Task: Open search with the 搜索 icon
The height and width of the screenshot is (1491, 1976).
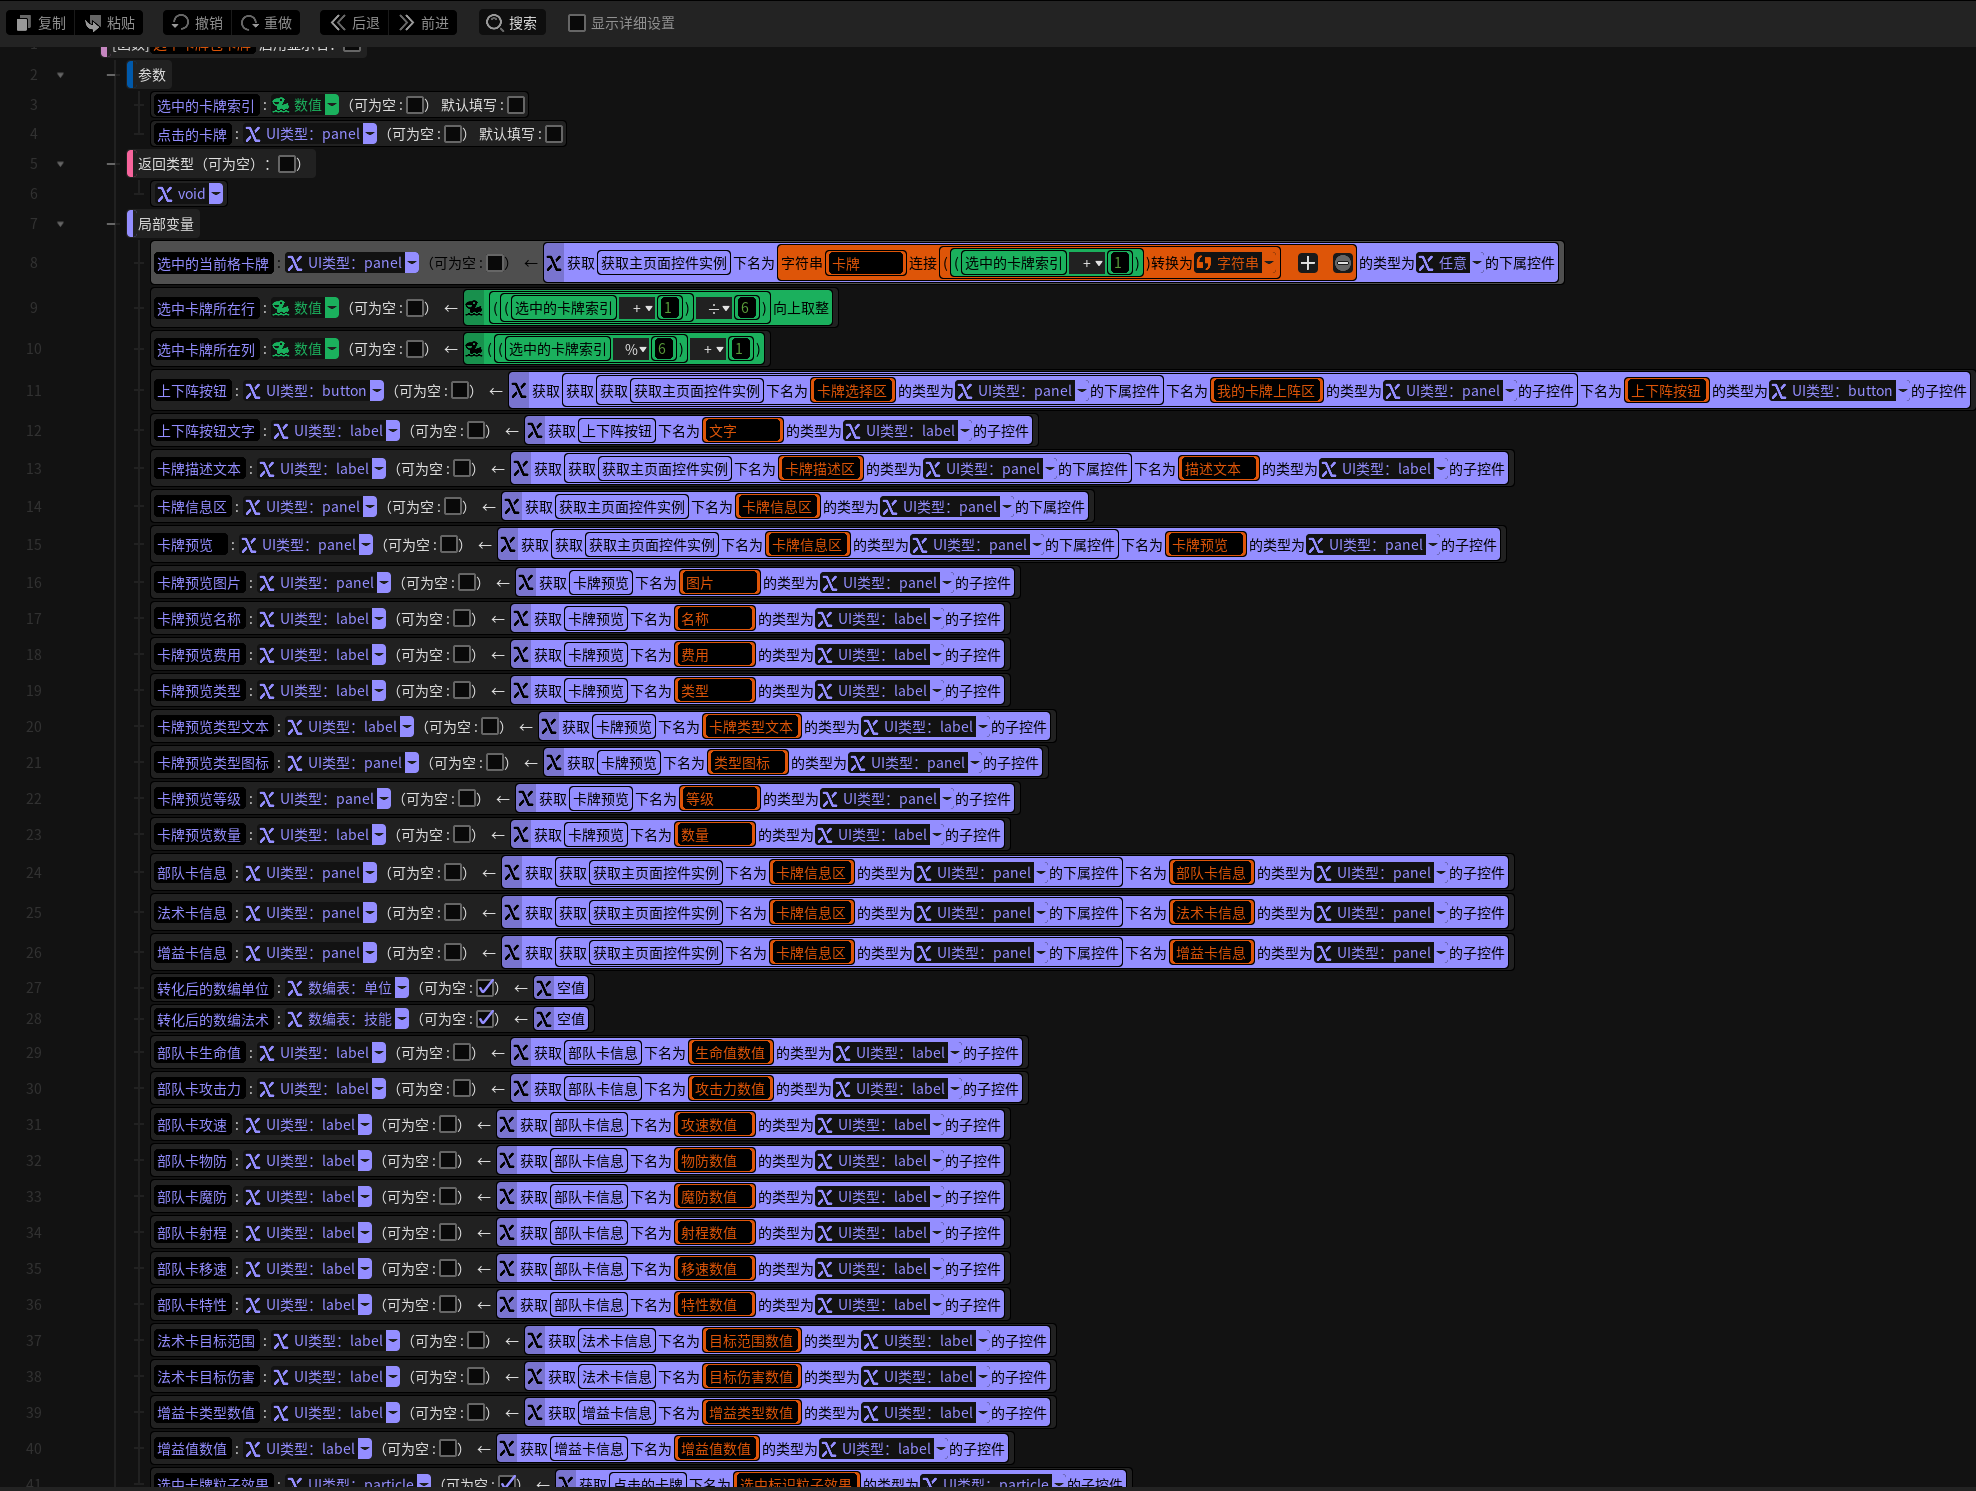Action: coord(494,23)
